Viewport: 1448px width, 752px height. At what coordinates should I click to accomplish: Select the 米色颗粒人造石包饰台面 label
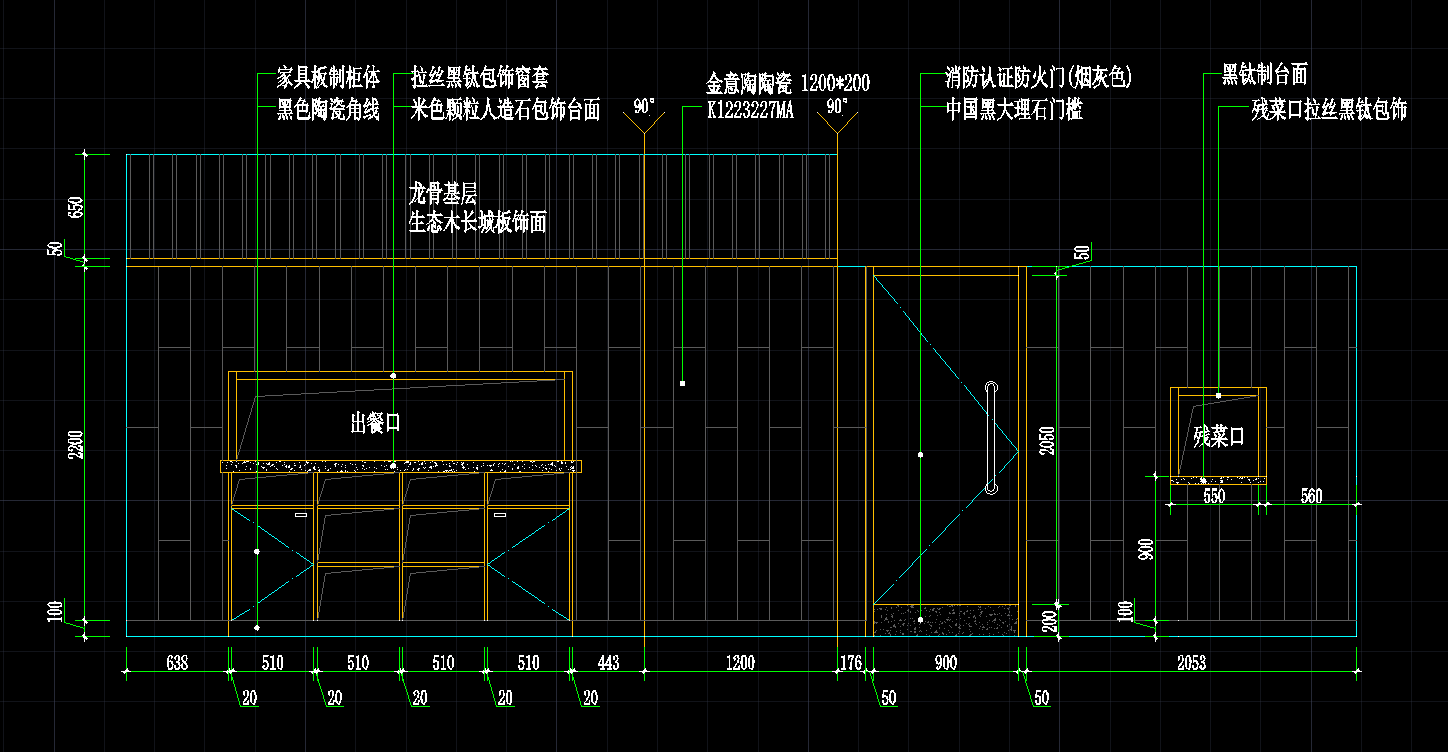(x=505, y=110)
